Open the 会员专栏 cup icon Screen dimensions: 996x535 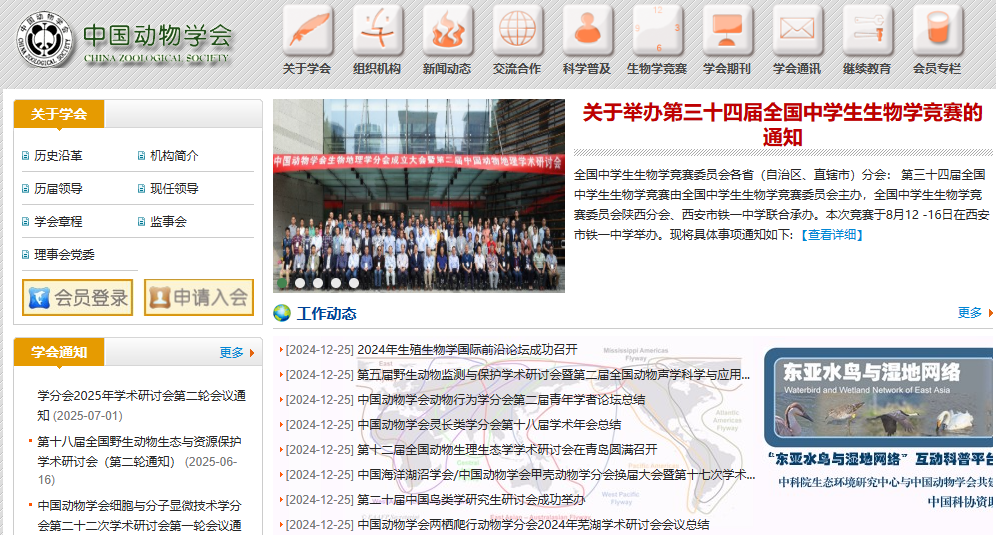click(x=937, y=31)
